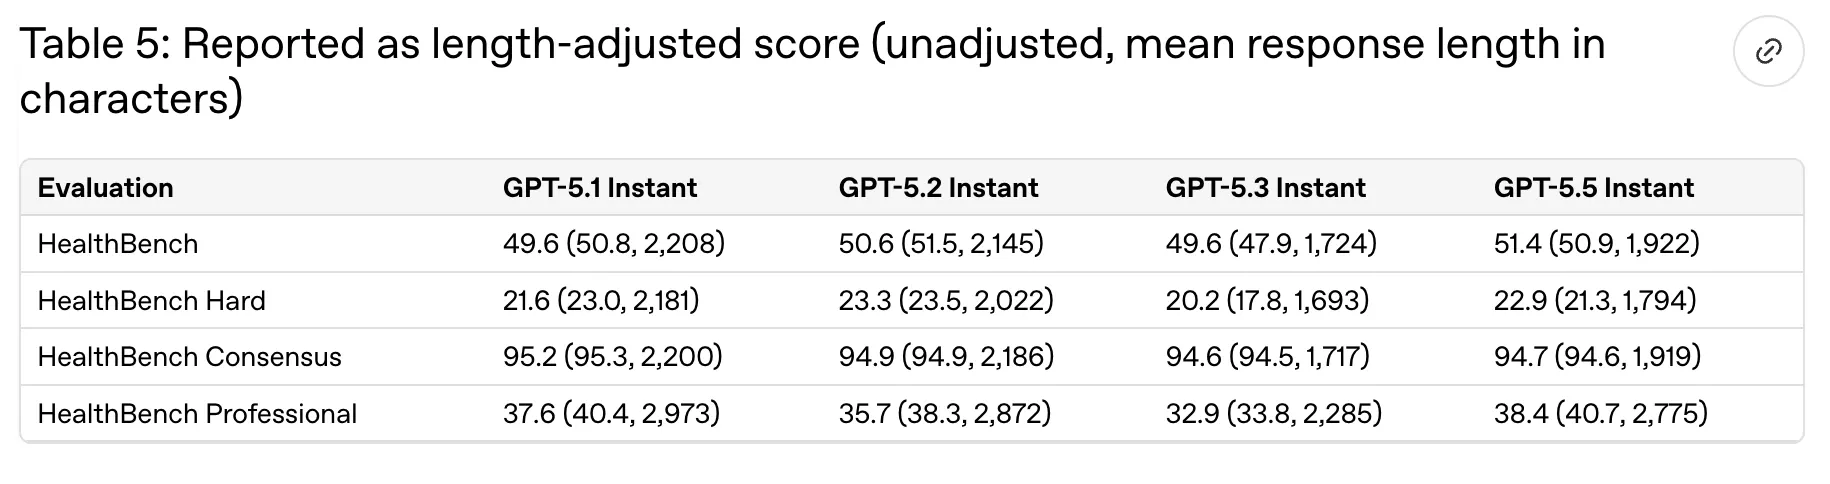Click cell showing 95.2 (95.3, 2,200)

(x=613, y=357)
